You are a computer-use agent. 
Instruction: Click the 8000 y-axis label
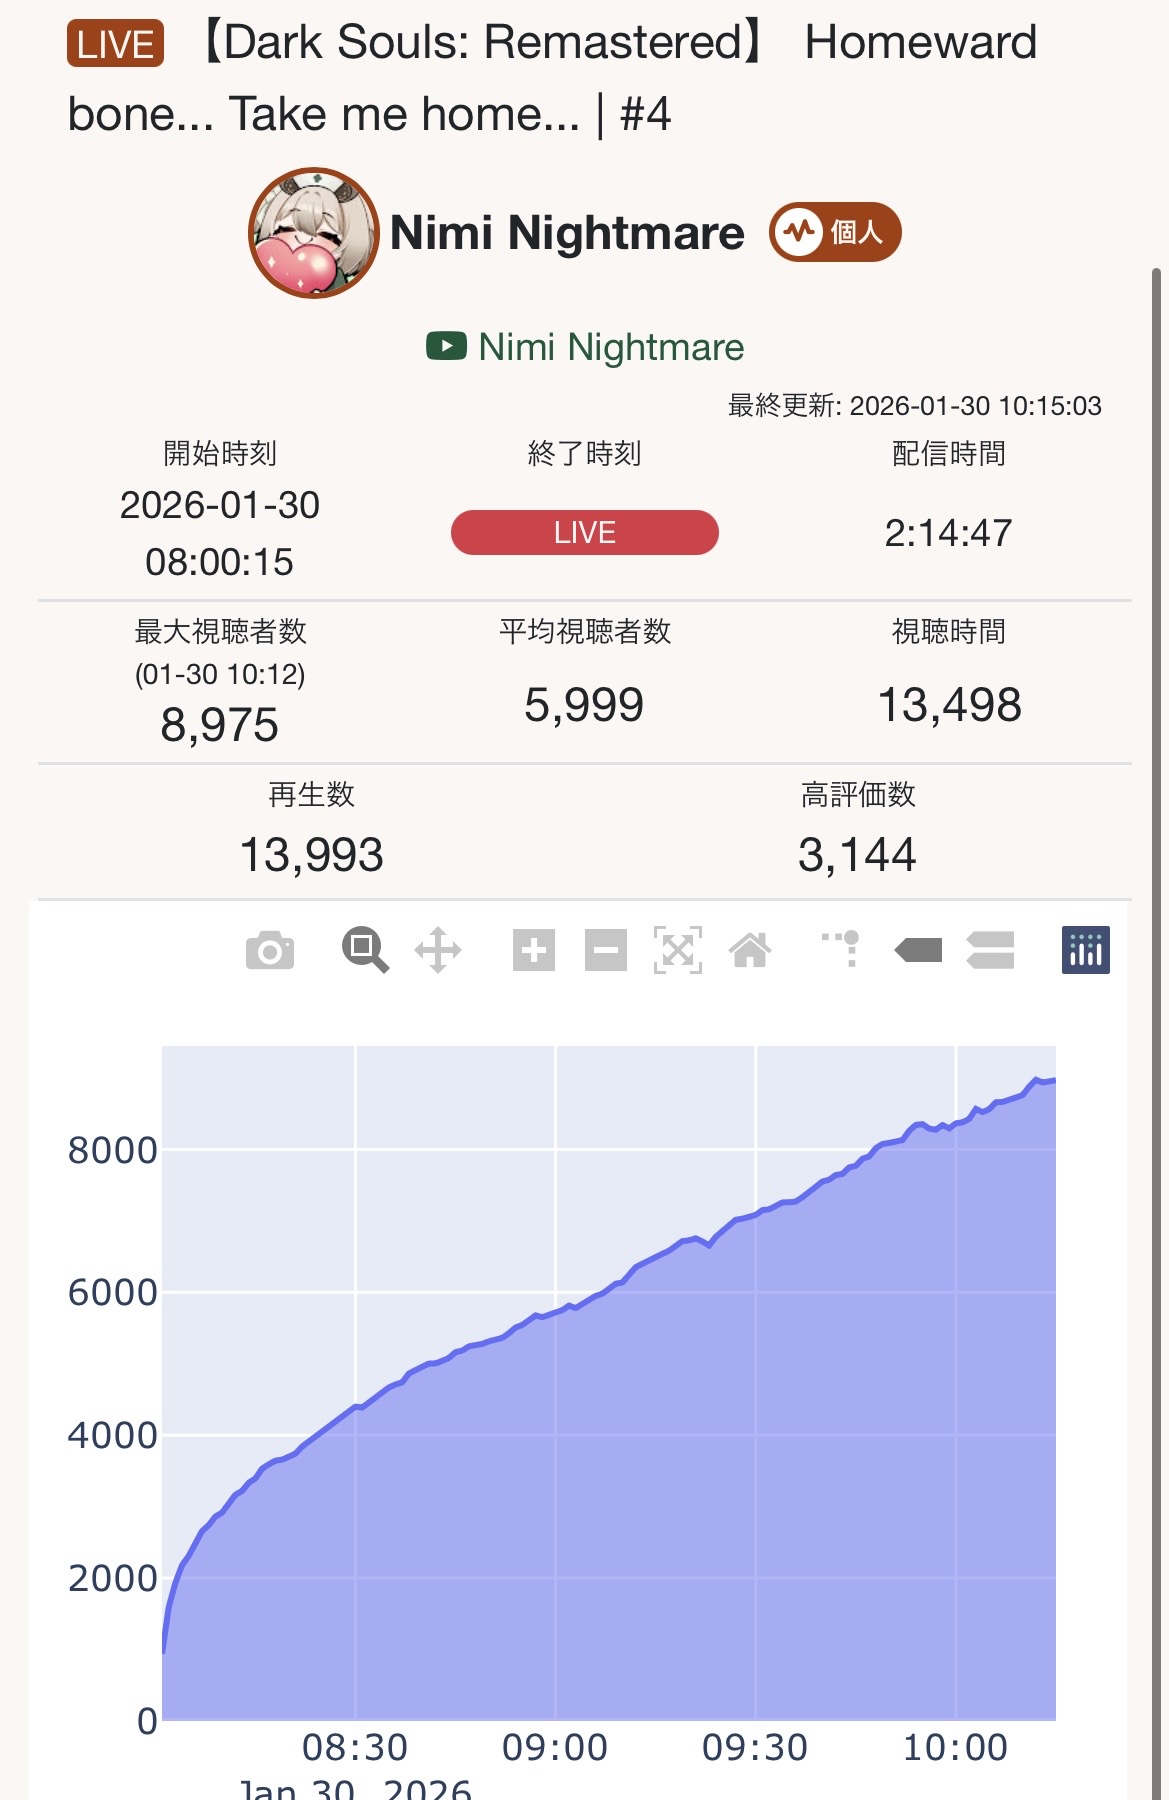point(112,1150)
